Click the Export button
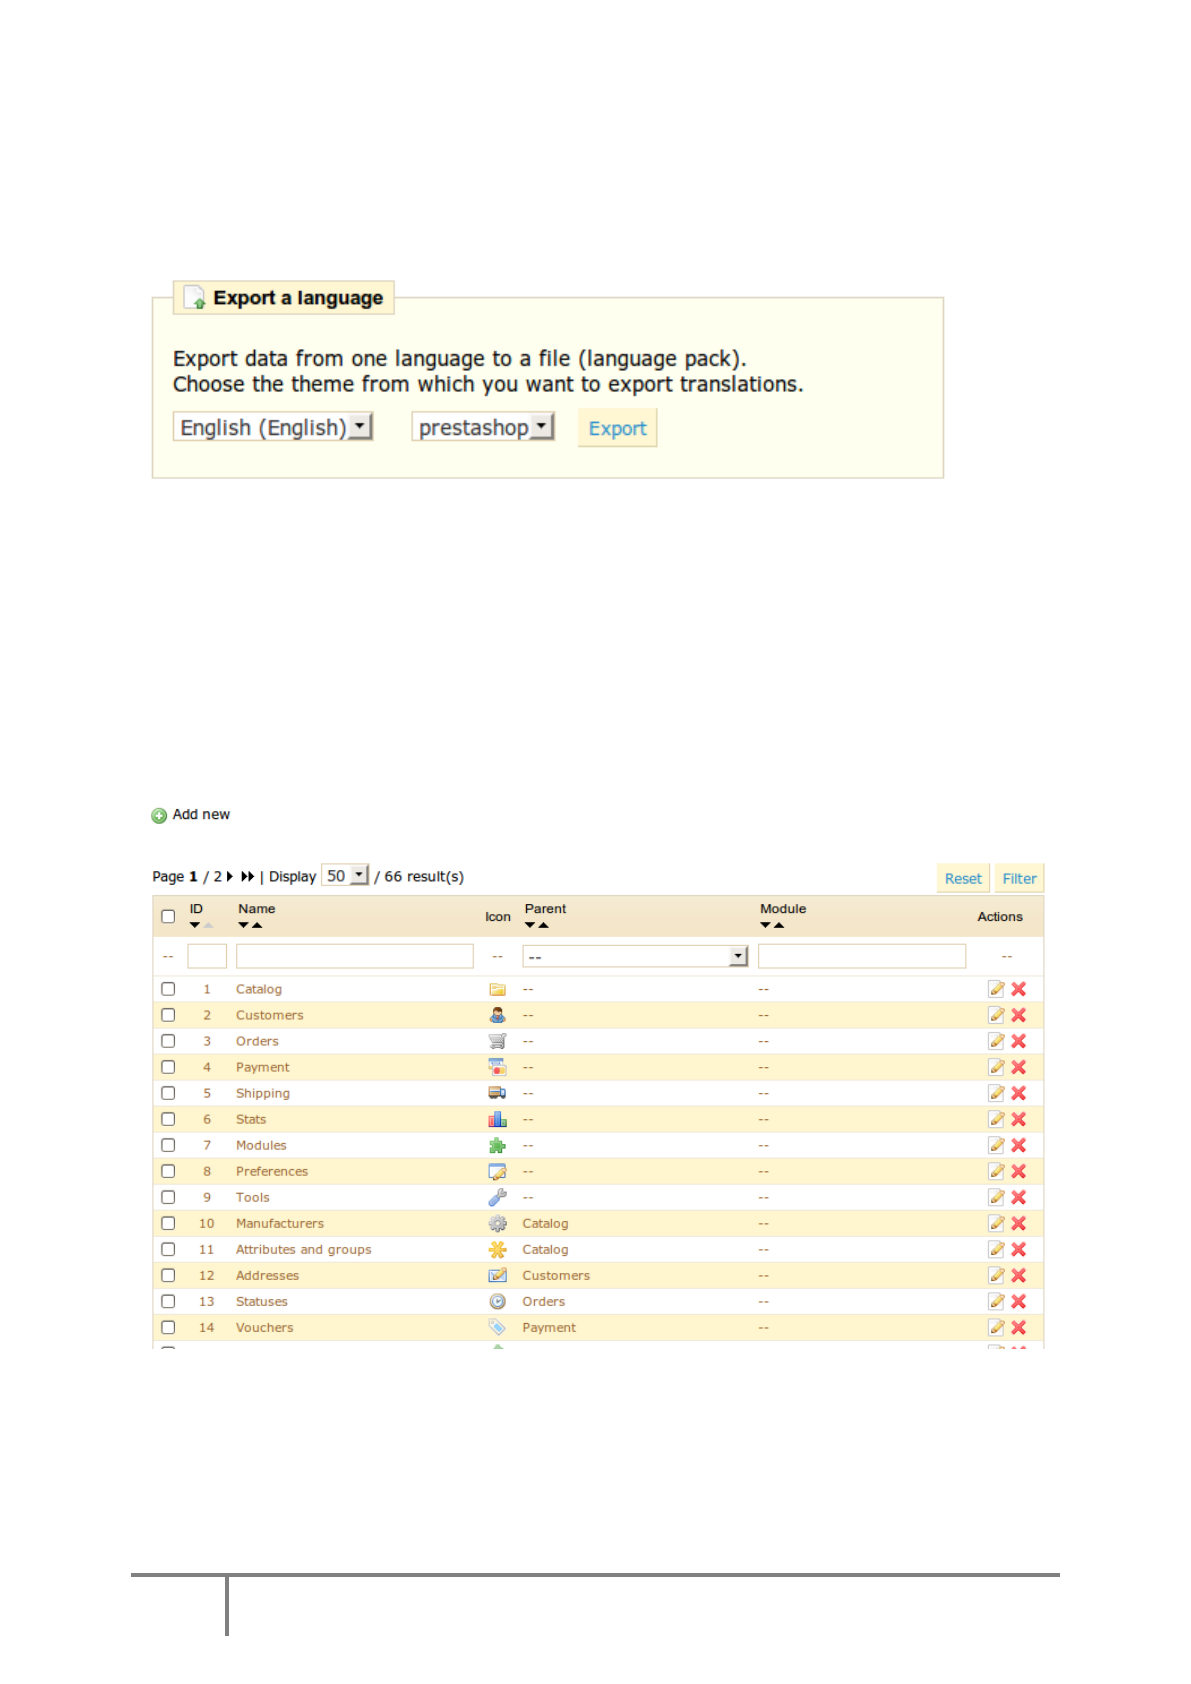This screenshot has width=1191, height=1684. tap(617, 428)
